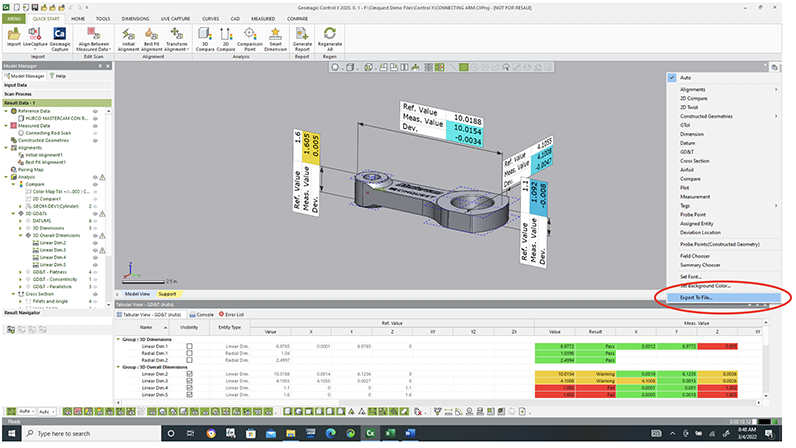Viewport: 796px width, 448px height.
Task: Click yellow Warning cell for Linear Dim.2
Action: (595, 374)
